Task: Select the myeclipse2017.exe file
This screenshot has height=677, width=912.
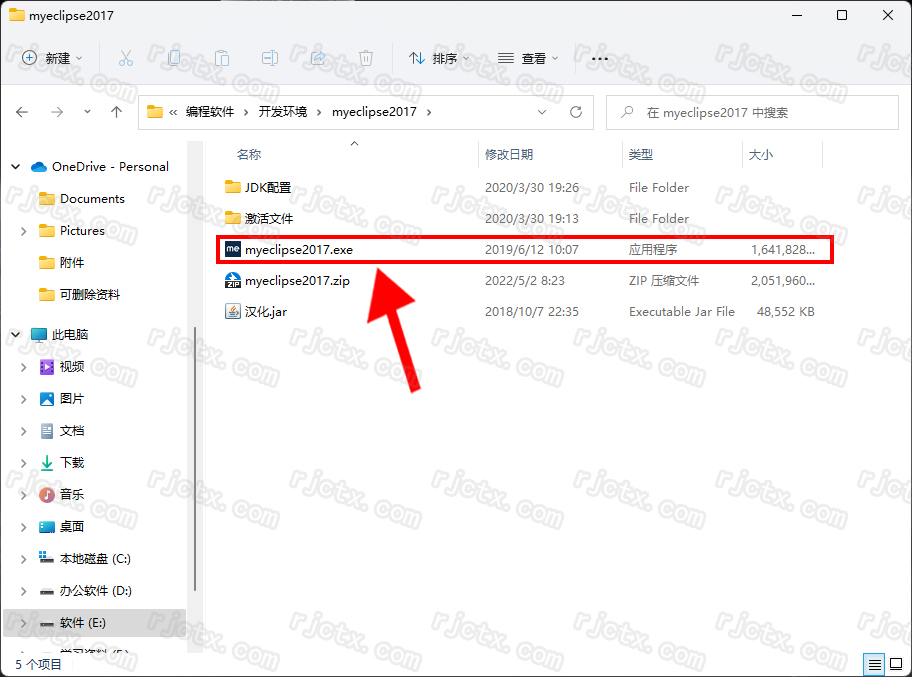Action: coord(299,249)
